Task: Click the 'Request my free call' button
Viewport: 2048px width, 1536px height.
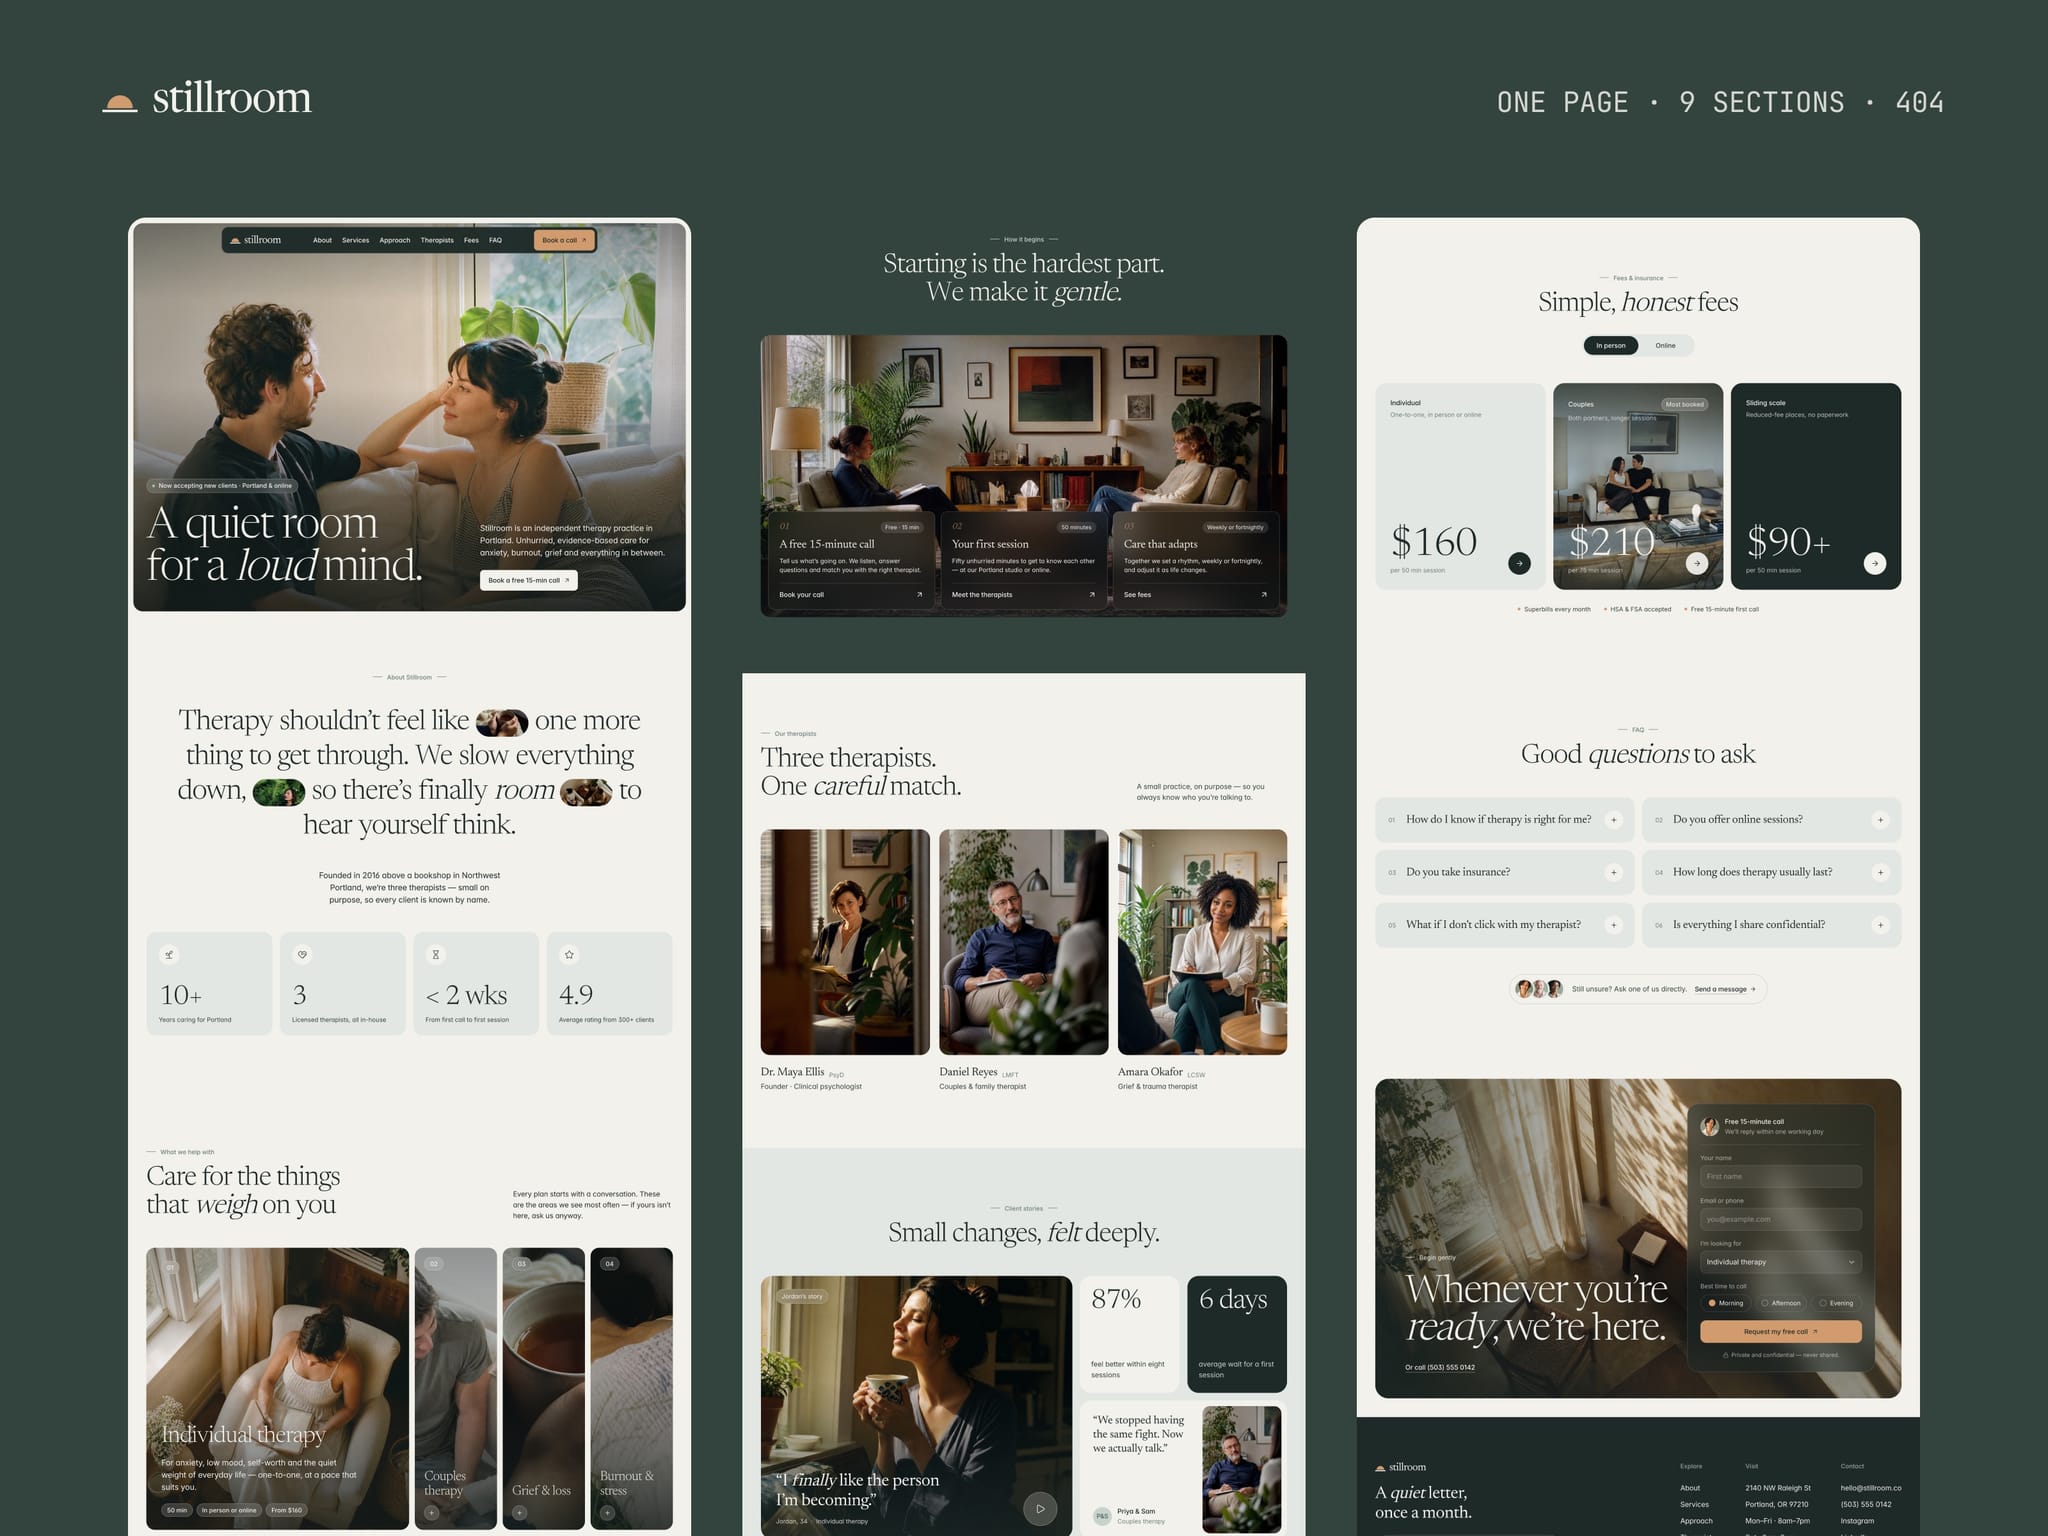Action: click(x=1781, y=1331)
